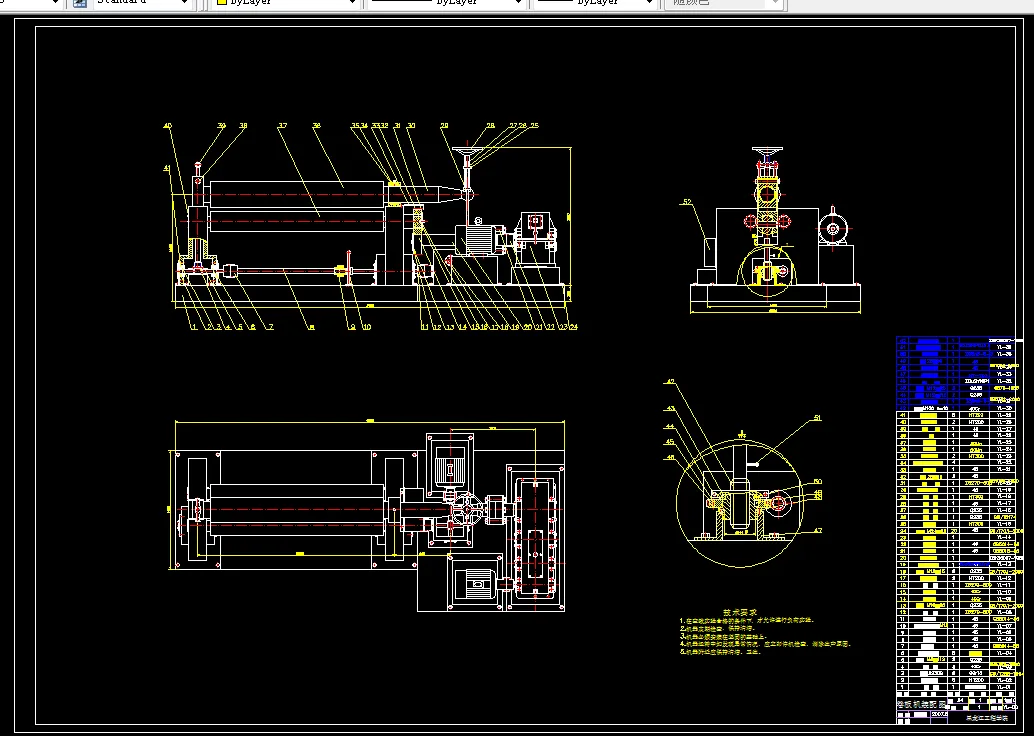Select balloon number 43 in detail view
This screenshot has height=736, width=1034.
pos(671,409)
